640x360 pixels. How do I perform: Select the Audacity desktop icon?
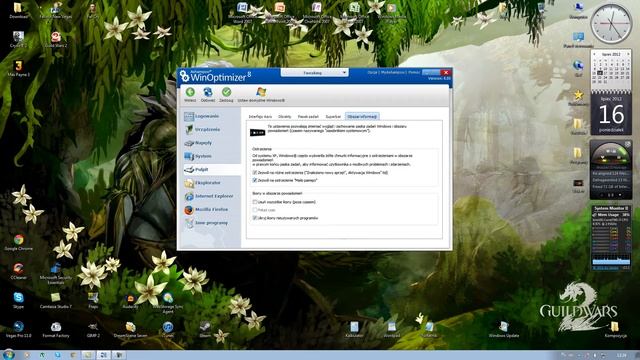130,301
